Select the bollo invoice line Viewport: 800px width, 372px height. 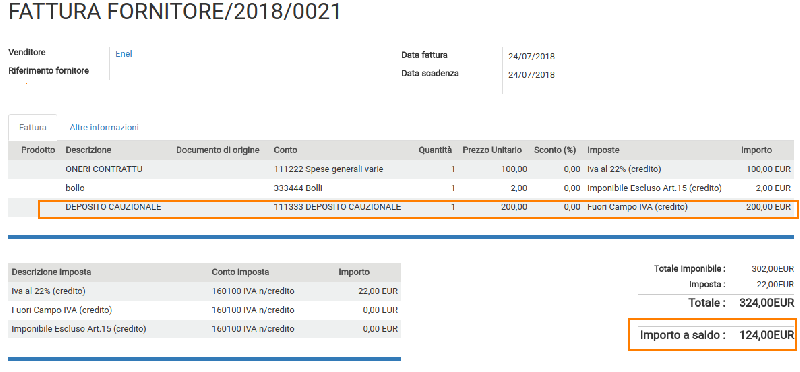pos(401,188)
